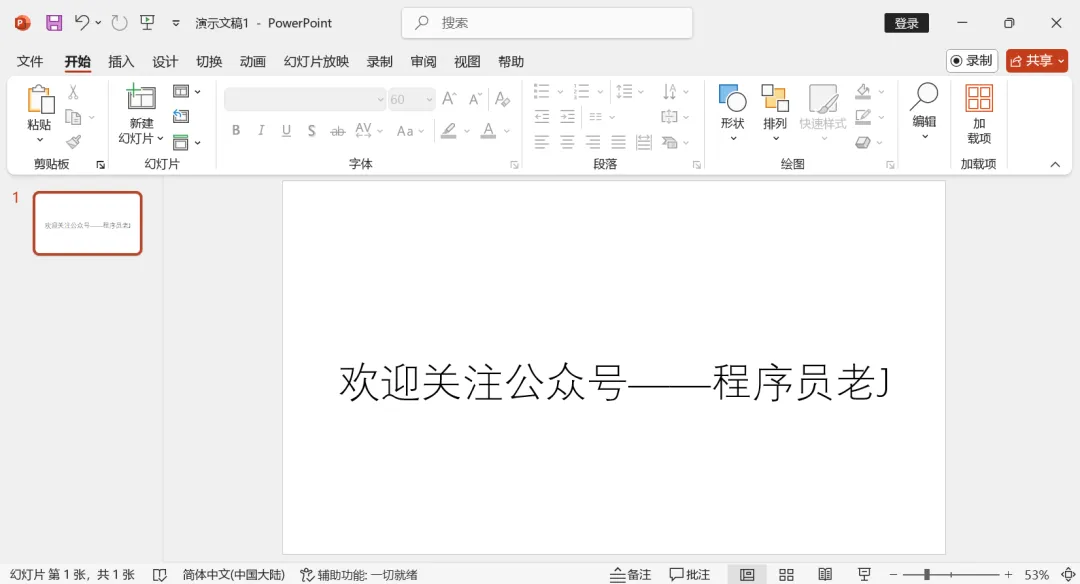Viewport: 1080px width, 584px height.
Task: Click the Save icon in title bar
Action: (x=54, y=23)
